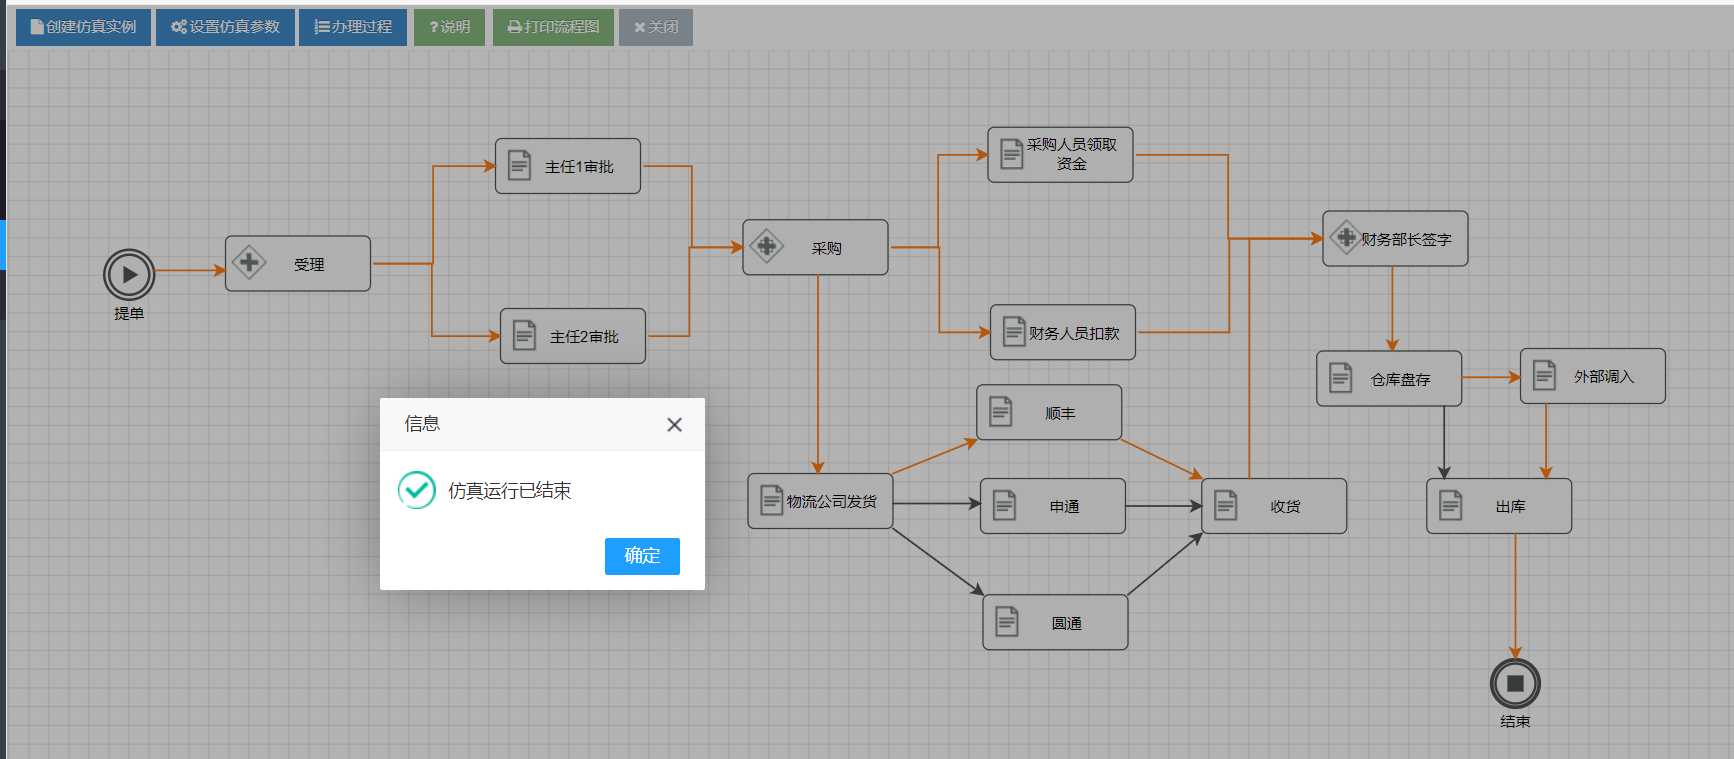Click the 信息 dialog title
This screenshot has width=1734, height=759.
pyautogui.click(x=422, y=424)
